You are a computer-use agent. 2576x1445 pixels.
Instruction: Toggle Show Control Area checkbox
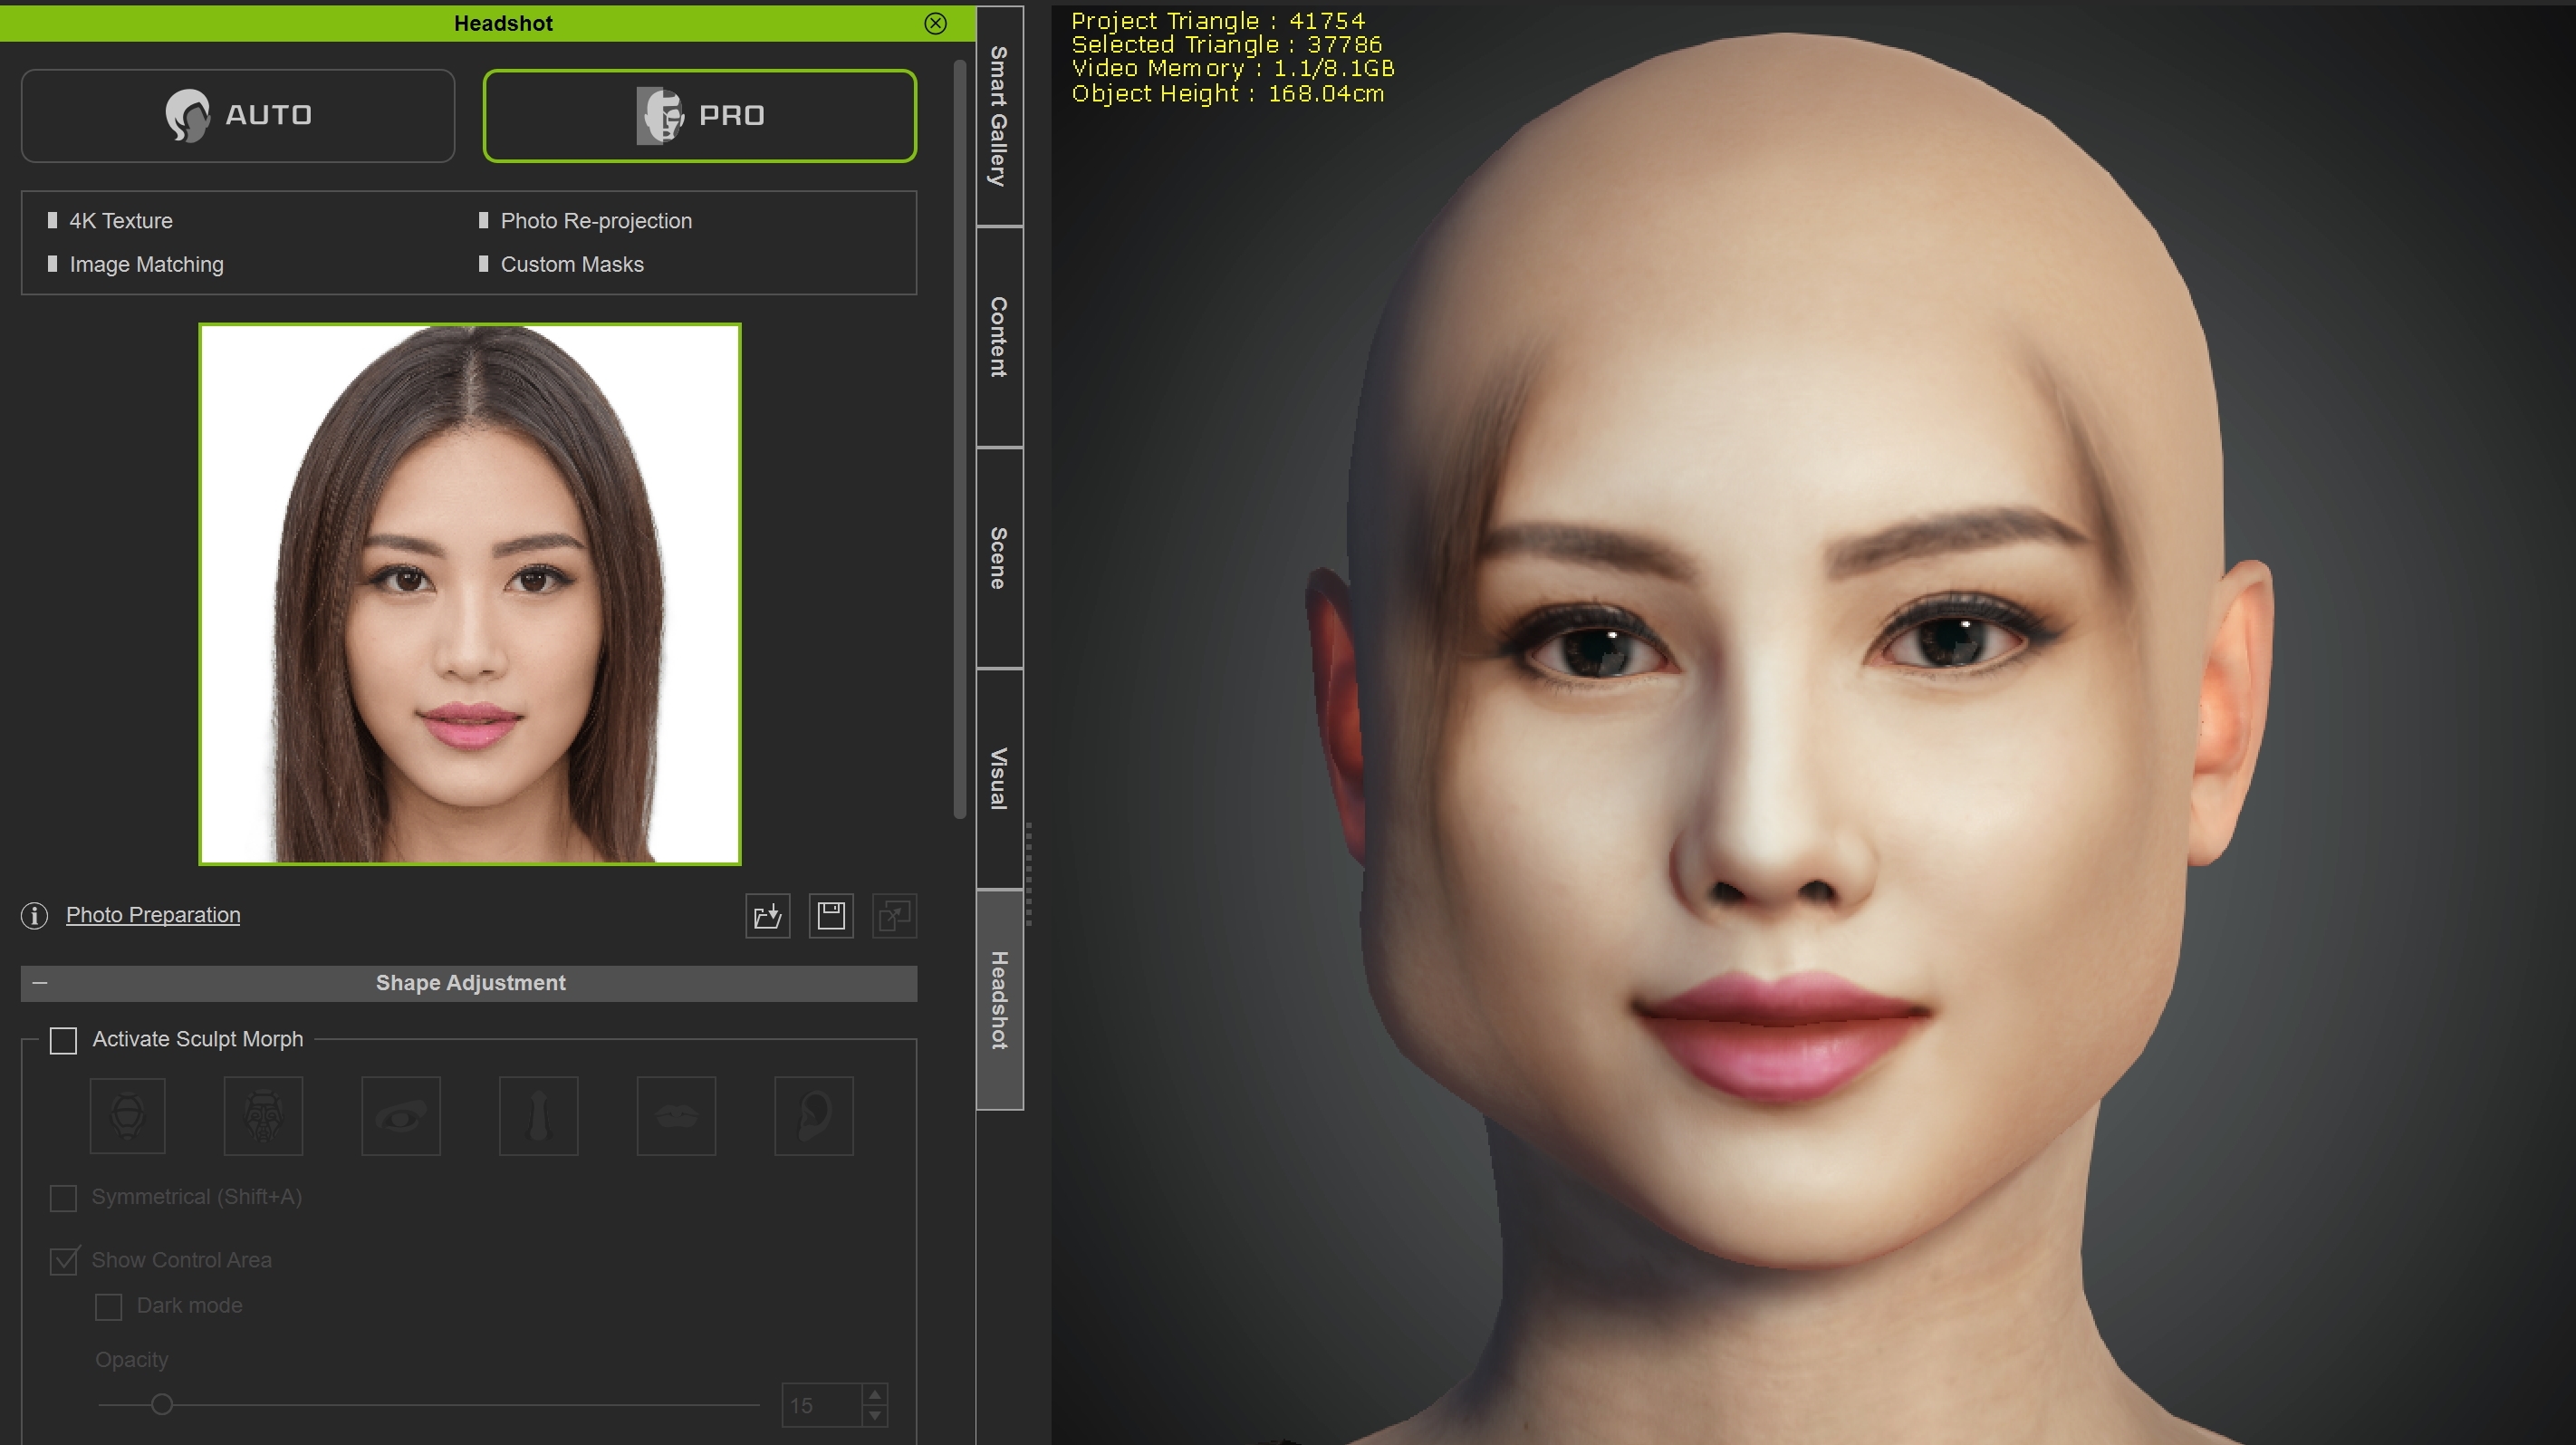(63, 1260)
